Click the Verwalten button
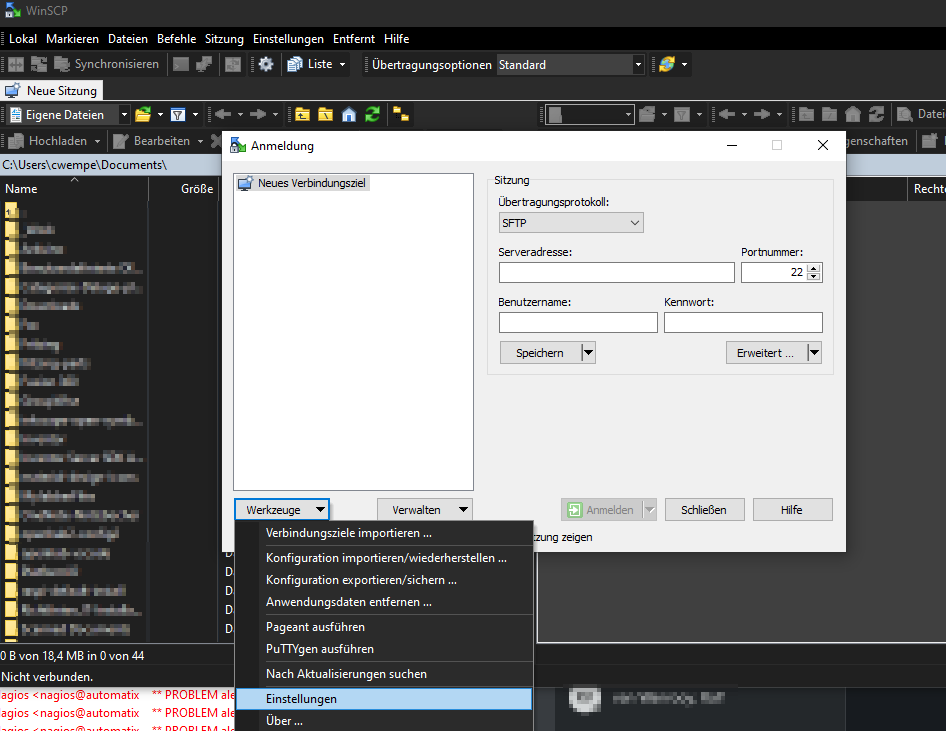The image size is (946, 731). coord(425,510)
